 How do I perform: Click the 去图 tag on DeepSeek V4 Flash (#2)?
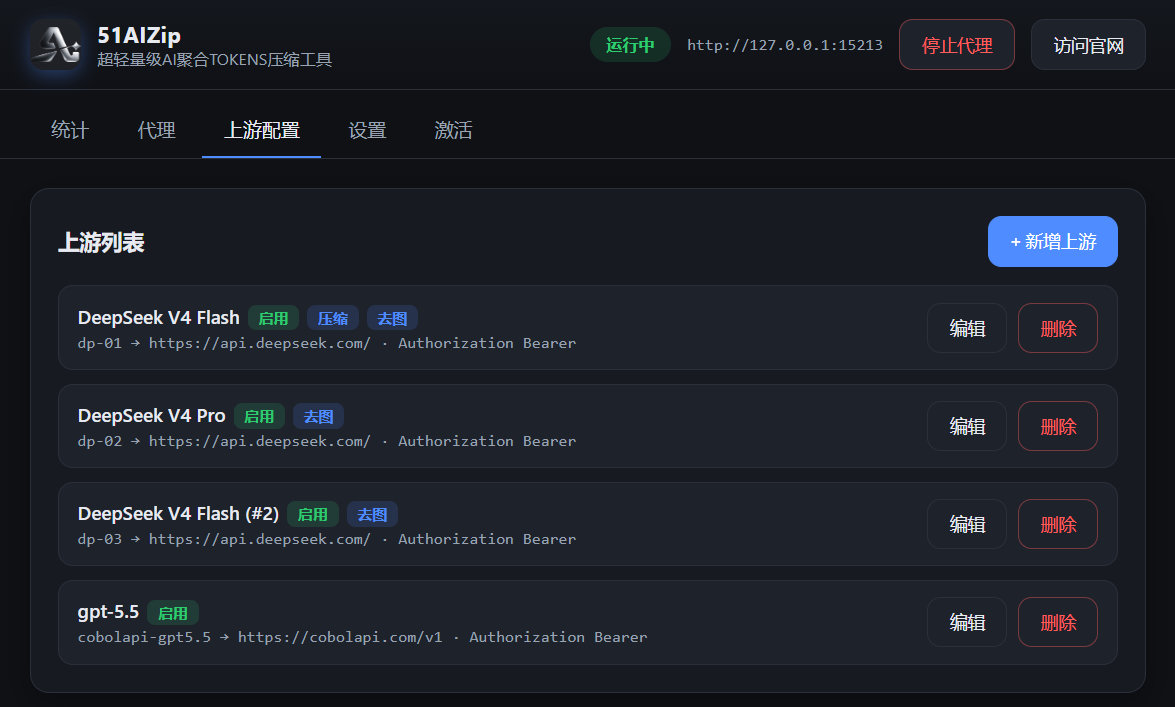(372, 514)
